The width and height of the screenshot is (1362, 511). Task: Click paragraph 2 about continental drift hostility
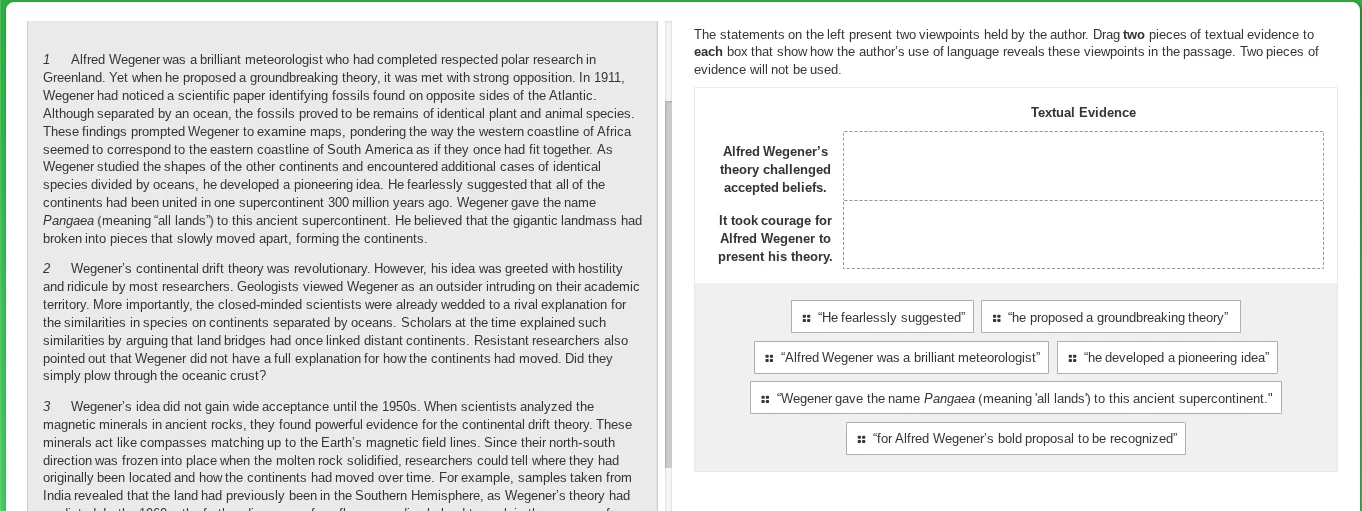click(342, 322)
